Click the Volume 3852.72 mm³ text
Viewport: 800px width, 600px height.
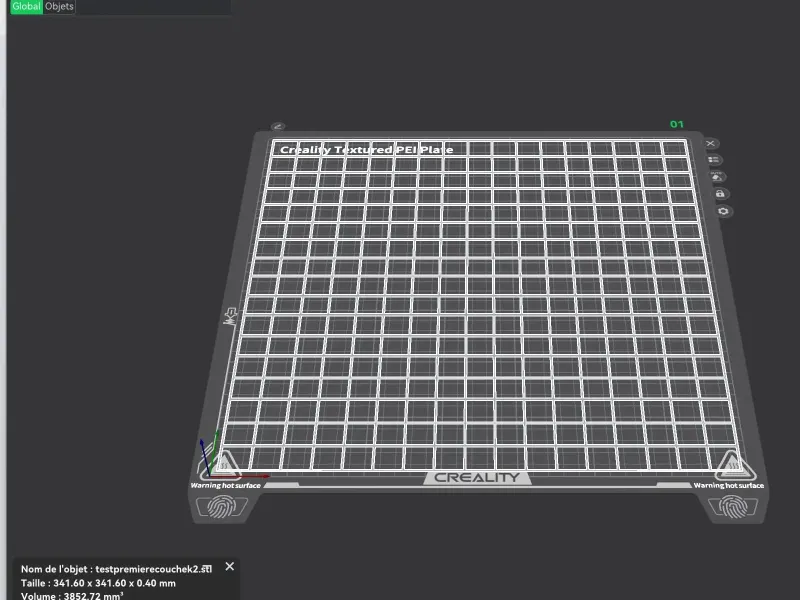point(72,595)
